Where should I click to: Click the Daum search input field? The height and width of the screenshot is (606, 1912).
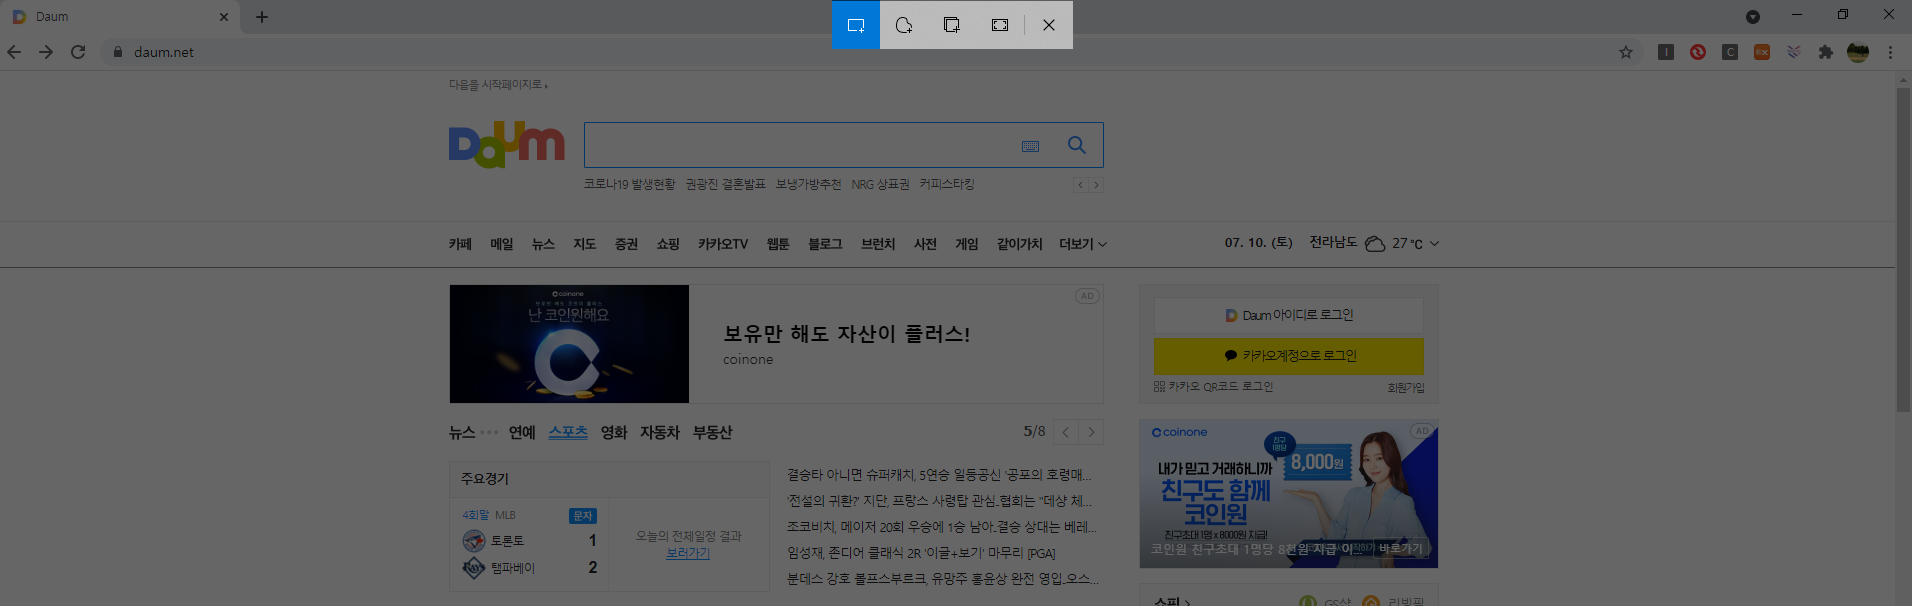(800, 145)
